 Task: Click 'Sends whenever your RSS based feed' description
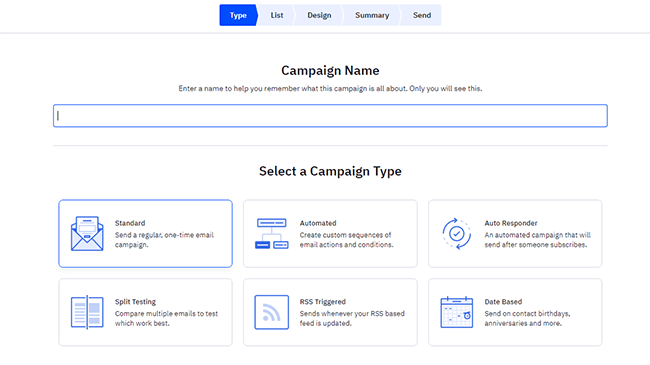pos(352,318)
